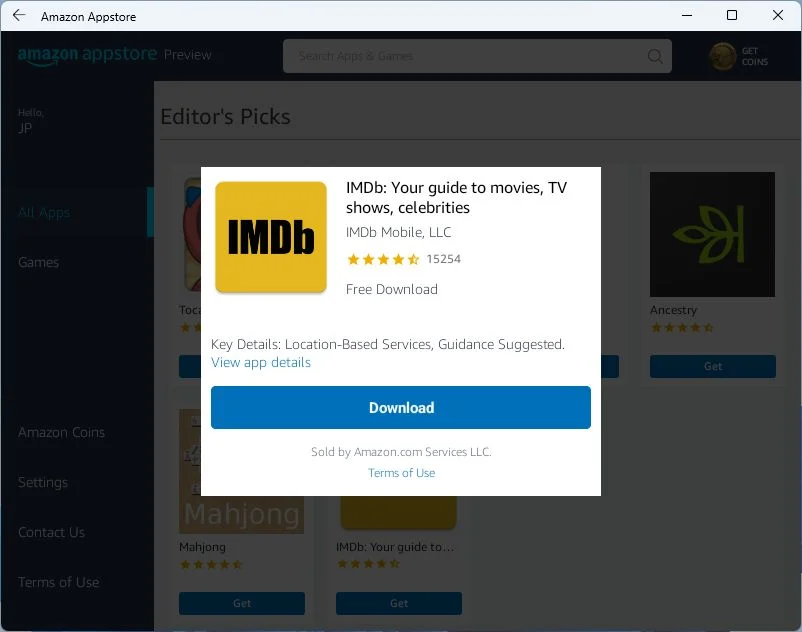802x632 pixels.
Task: Minimize the Amazon Appstore window
Action: [x=687, y=15]
